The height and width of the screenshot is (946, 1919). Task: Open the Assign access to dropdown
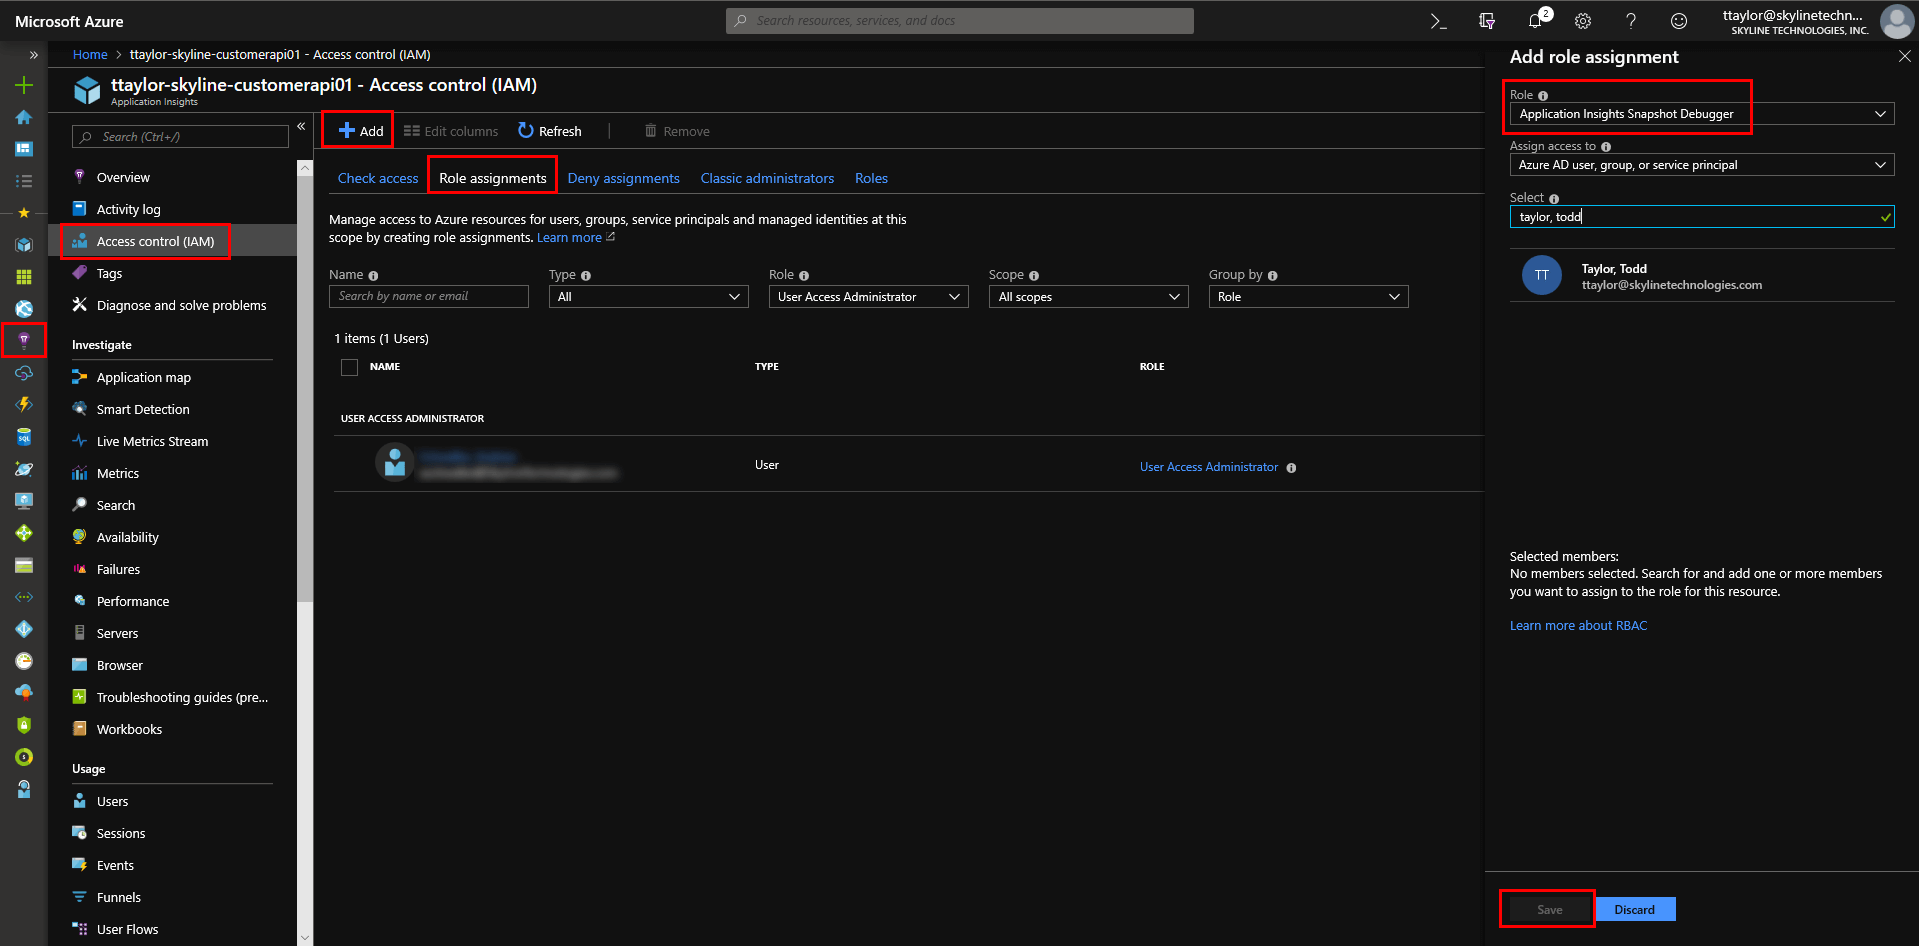(1702, 165)
